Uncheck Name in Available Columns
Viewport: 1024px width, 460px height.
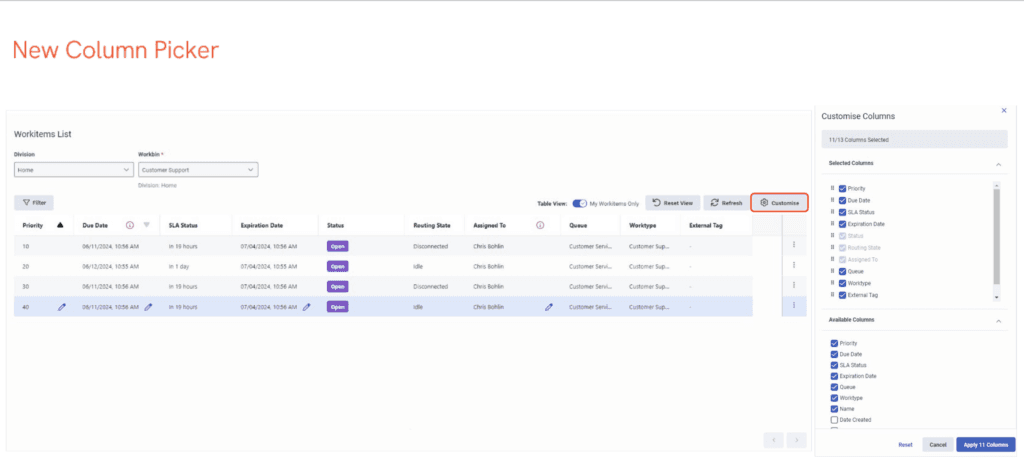tap(834, 409)
